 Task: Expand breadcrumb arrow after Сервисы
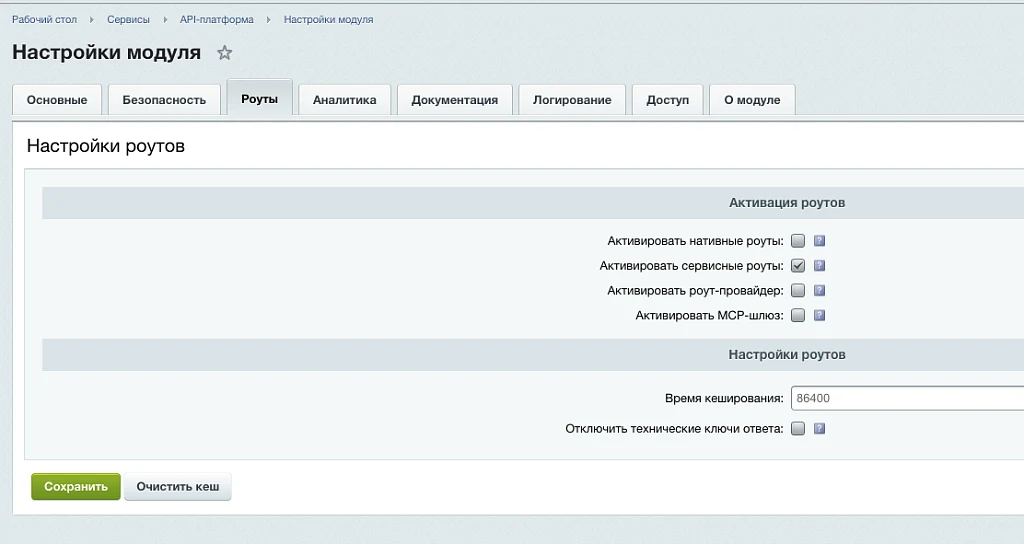(x=165, y=20)
